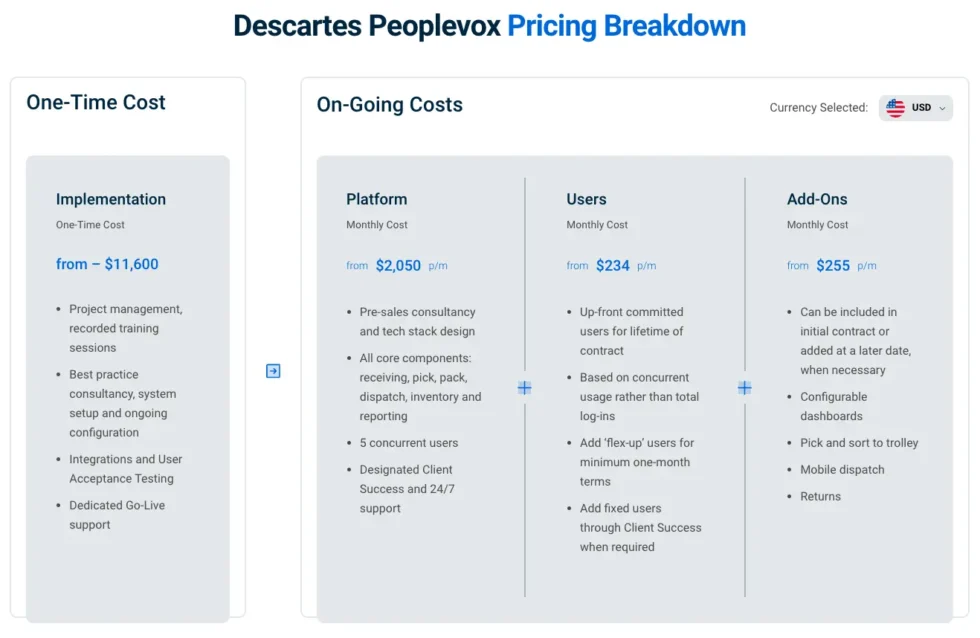Click the 5 concurrent users bullet point
The image size is (980, 638).
click(407, 442)
